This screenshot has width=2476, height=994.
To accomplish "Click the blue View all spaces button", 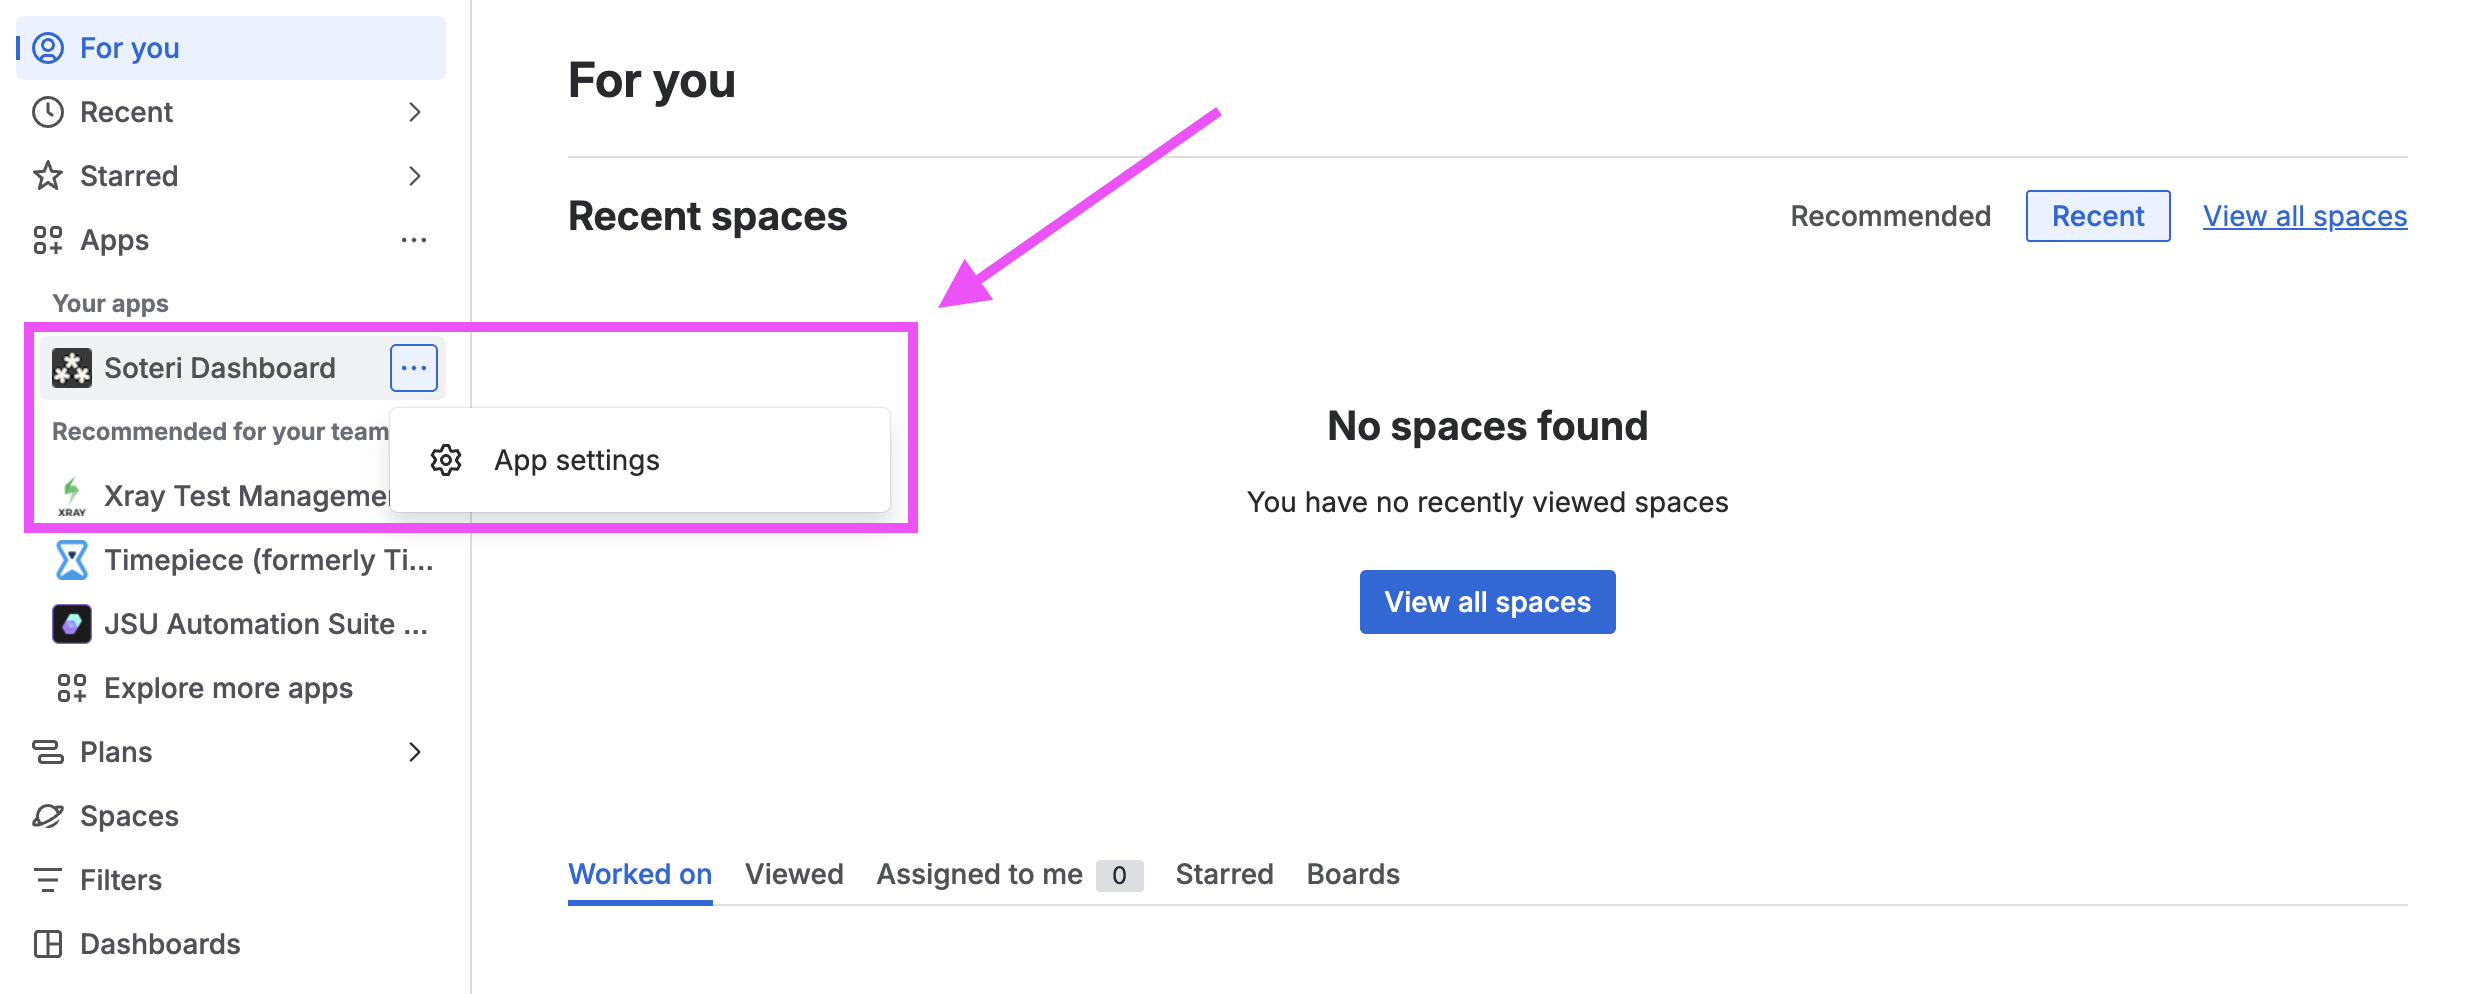I will tap(1487, 602).
